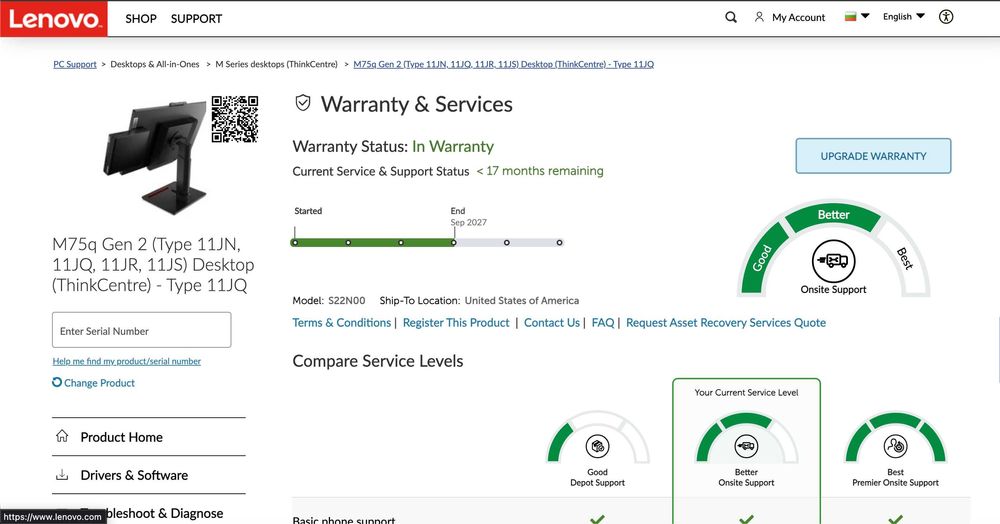The width and height of the screenshot is (1000, 524).
Task: Click the UPGRADE WARRANTY button
Action: (873, 156)
